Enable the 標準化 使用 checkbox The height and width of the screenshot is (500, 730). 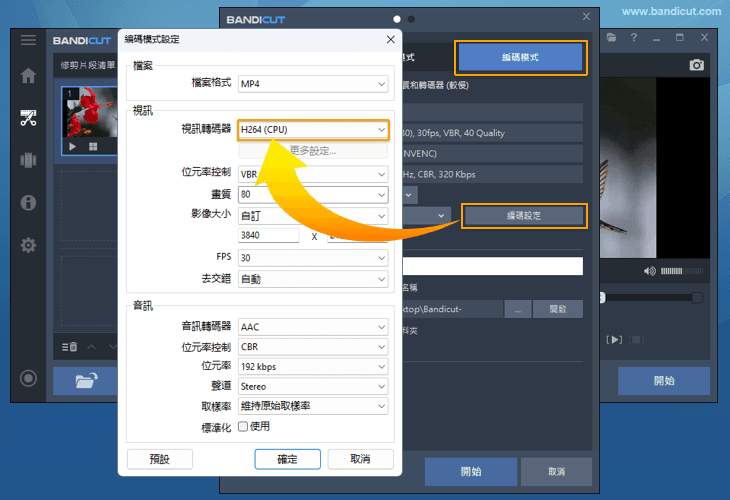pos(243,426)
